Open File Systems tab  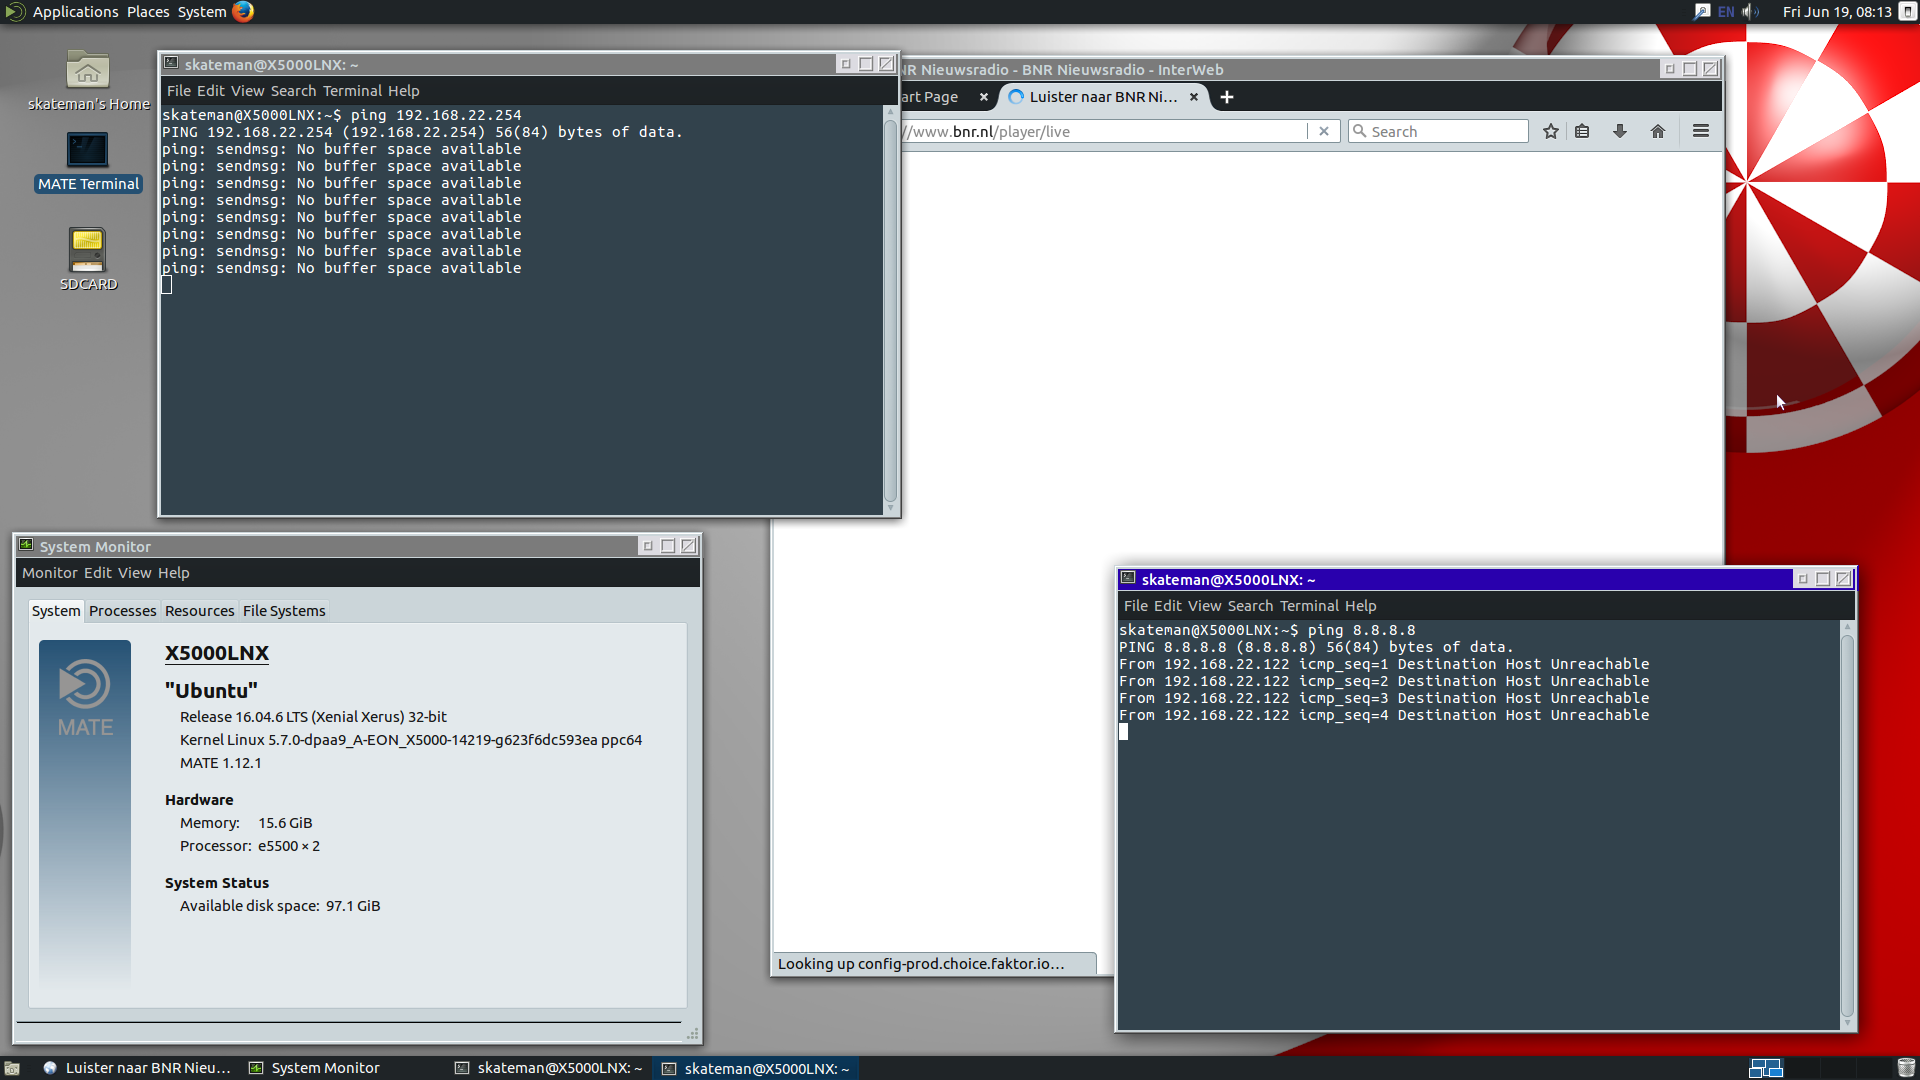(x=284, y=611)
